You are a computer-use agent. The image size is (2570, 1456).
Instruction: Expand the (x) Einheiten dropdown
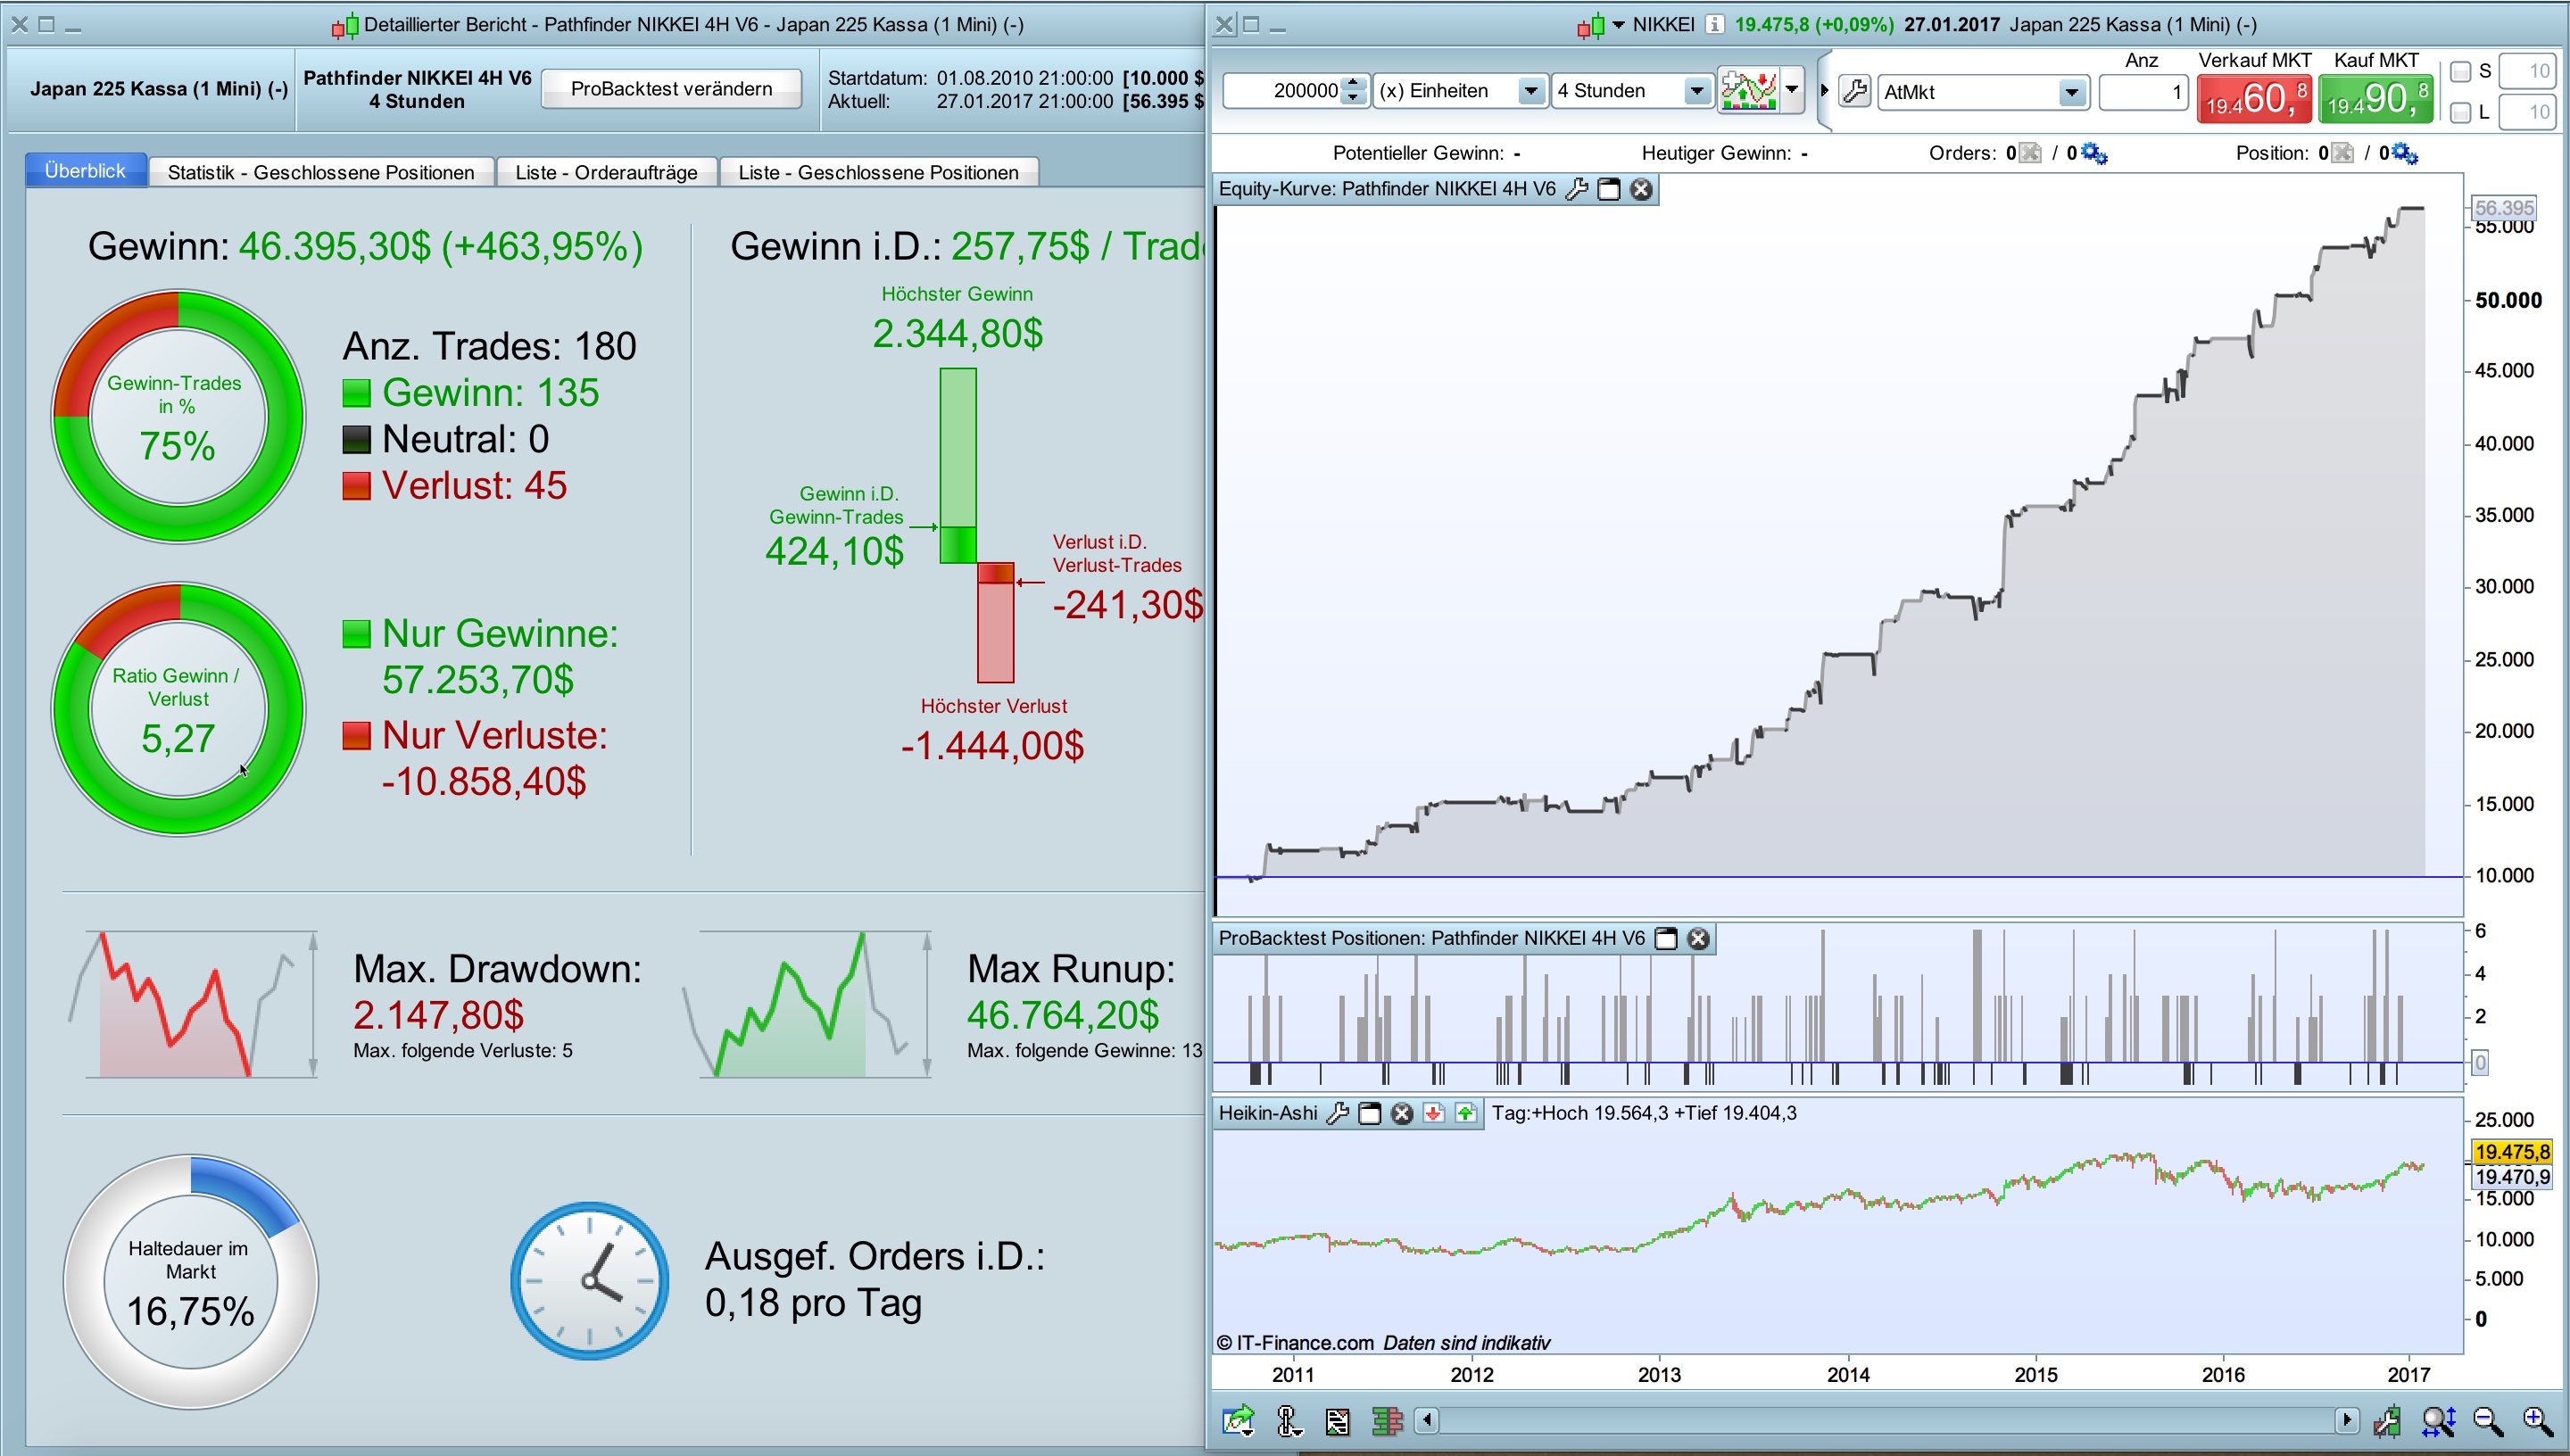(x=1530, y=91)
